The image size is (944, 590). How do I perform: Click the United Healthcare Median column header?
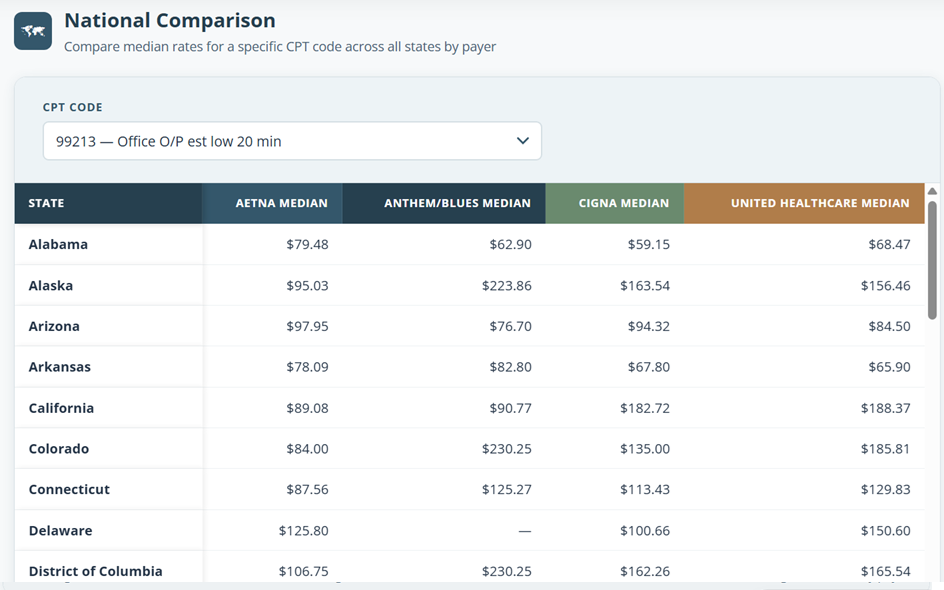804,203
